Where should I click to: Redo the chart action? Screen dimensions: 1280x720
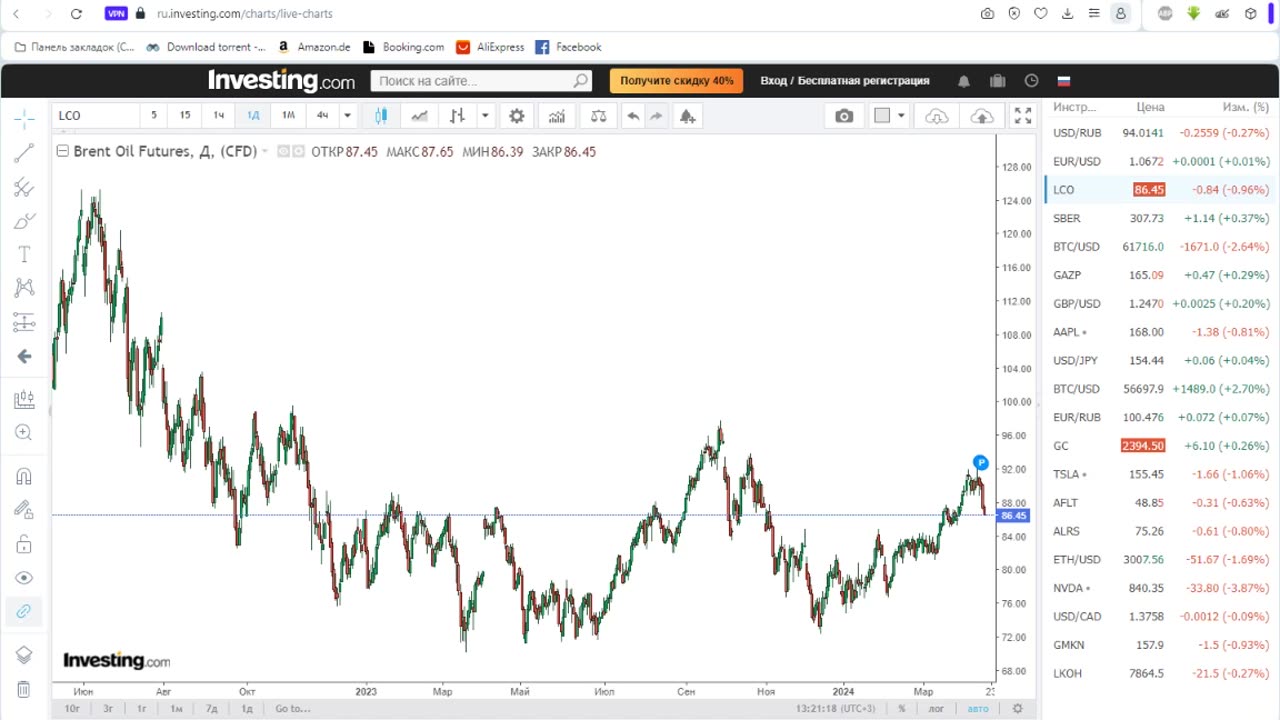click(656, 116)
